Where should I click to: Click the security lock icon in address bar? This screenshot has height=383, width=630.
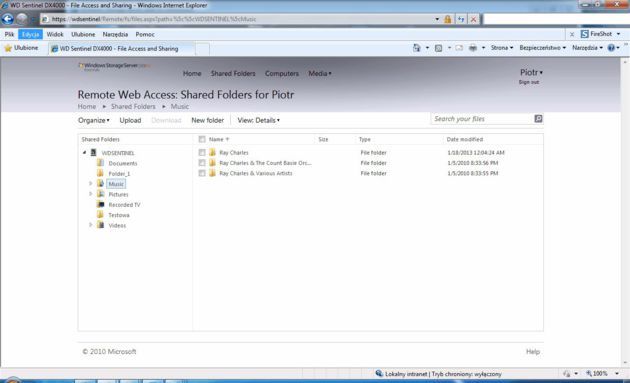point(448,19)
